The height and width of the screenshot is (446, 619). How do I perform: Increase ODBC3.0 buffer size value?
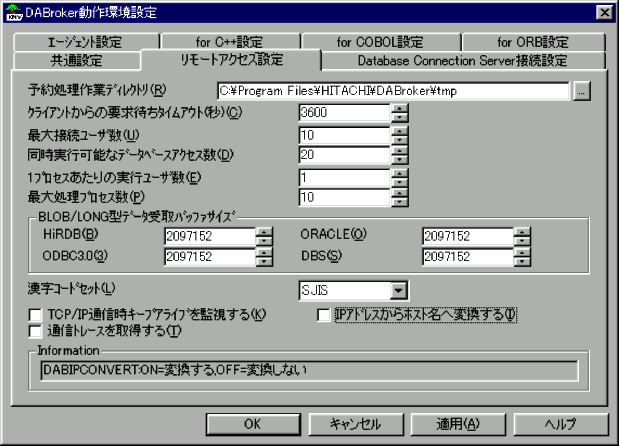coord(264,253)
